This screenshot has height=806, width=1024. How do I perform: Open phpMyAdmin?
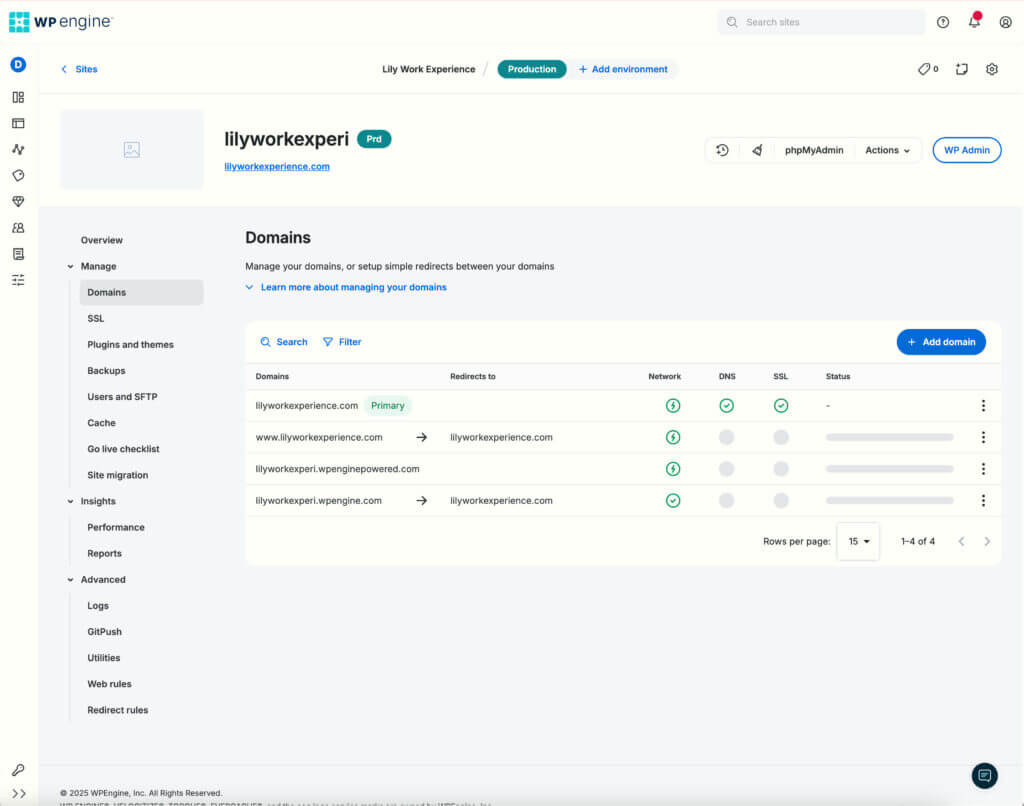click(814, 150)
